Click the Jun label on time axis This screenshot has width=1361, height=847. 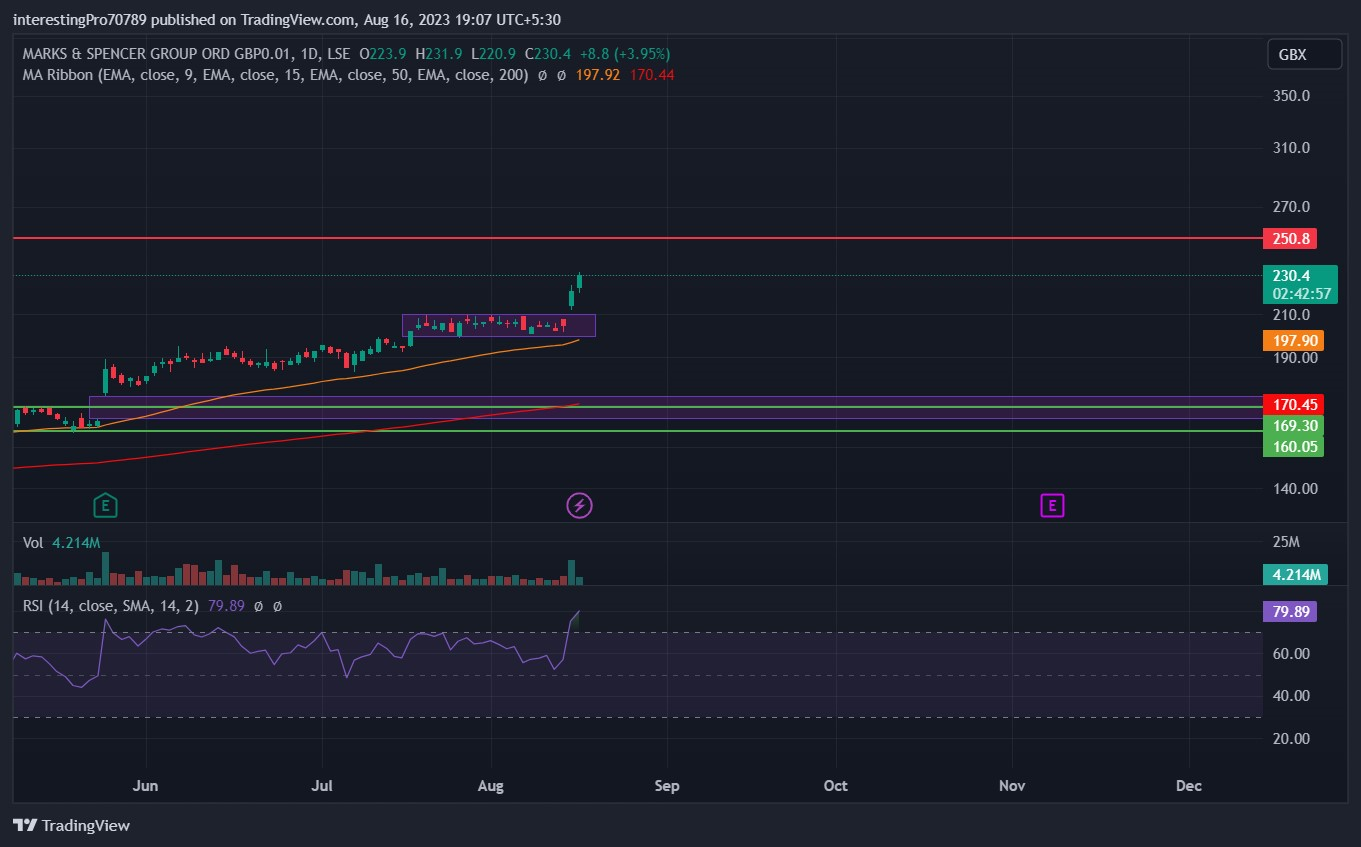pyautogui.click(x=146, y=785)
